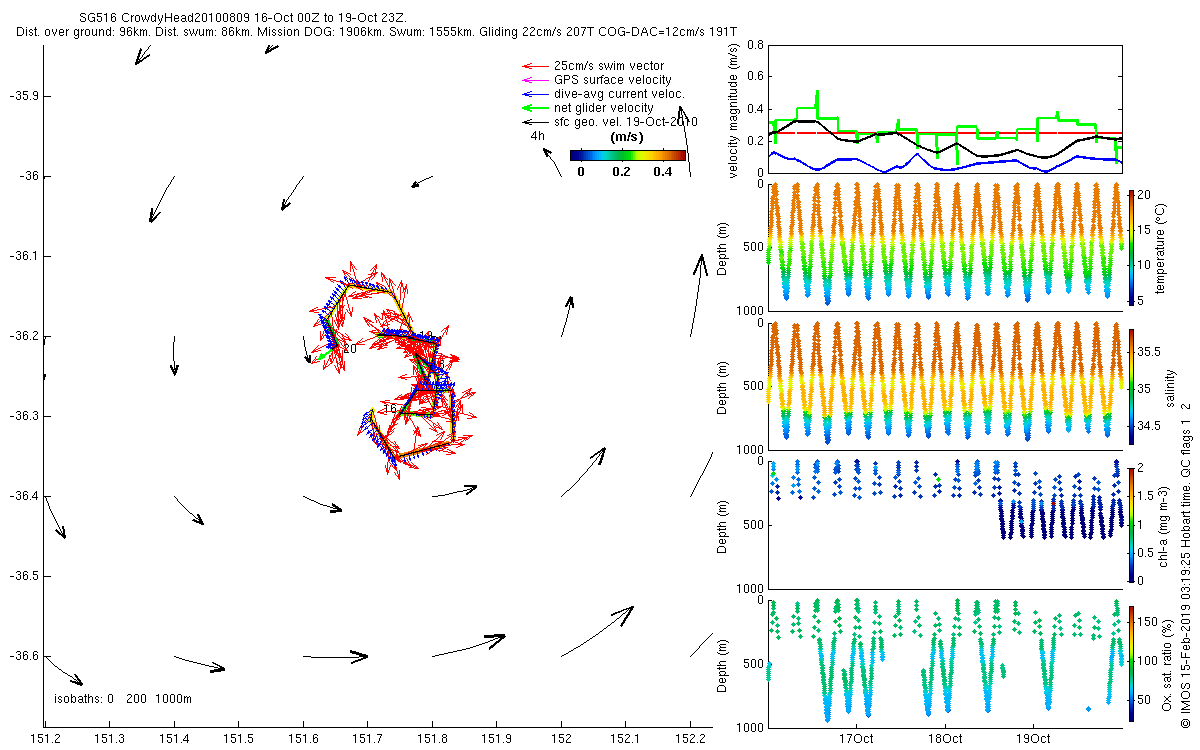Screen dimensions: 1200x750
Task: Click the latitude tick label '-36.4'
Action: tap(23, 496)
